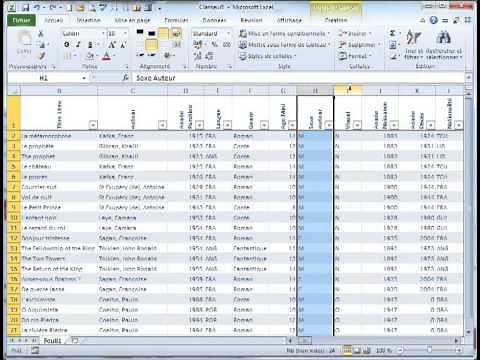Open the Titre Livre column filter dropdown

click(x=93, y=125)
